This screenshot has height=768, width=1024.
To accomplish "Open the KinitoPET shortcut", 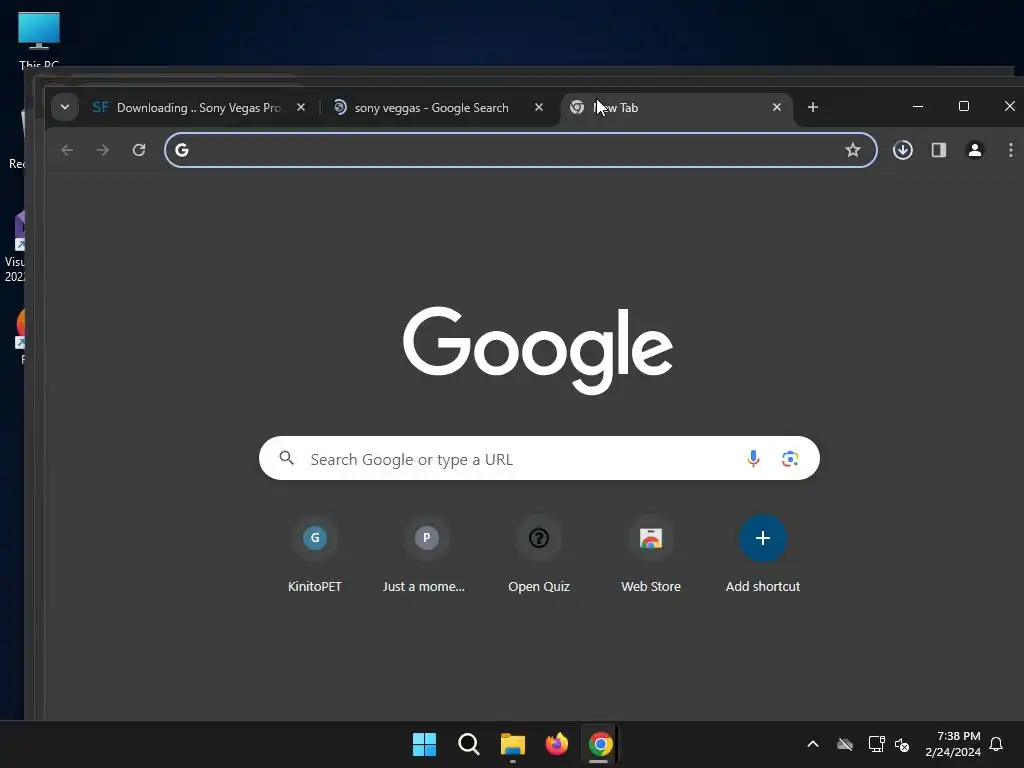I will tap(315, 555).
